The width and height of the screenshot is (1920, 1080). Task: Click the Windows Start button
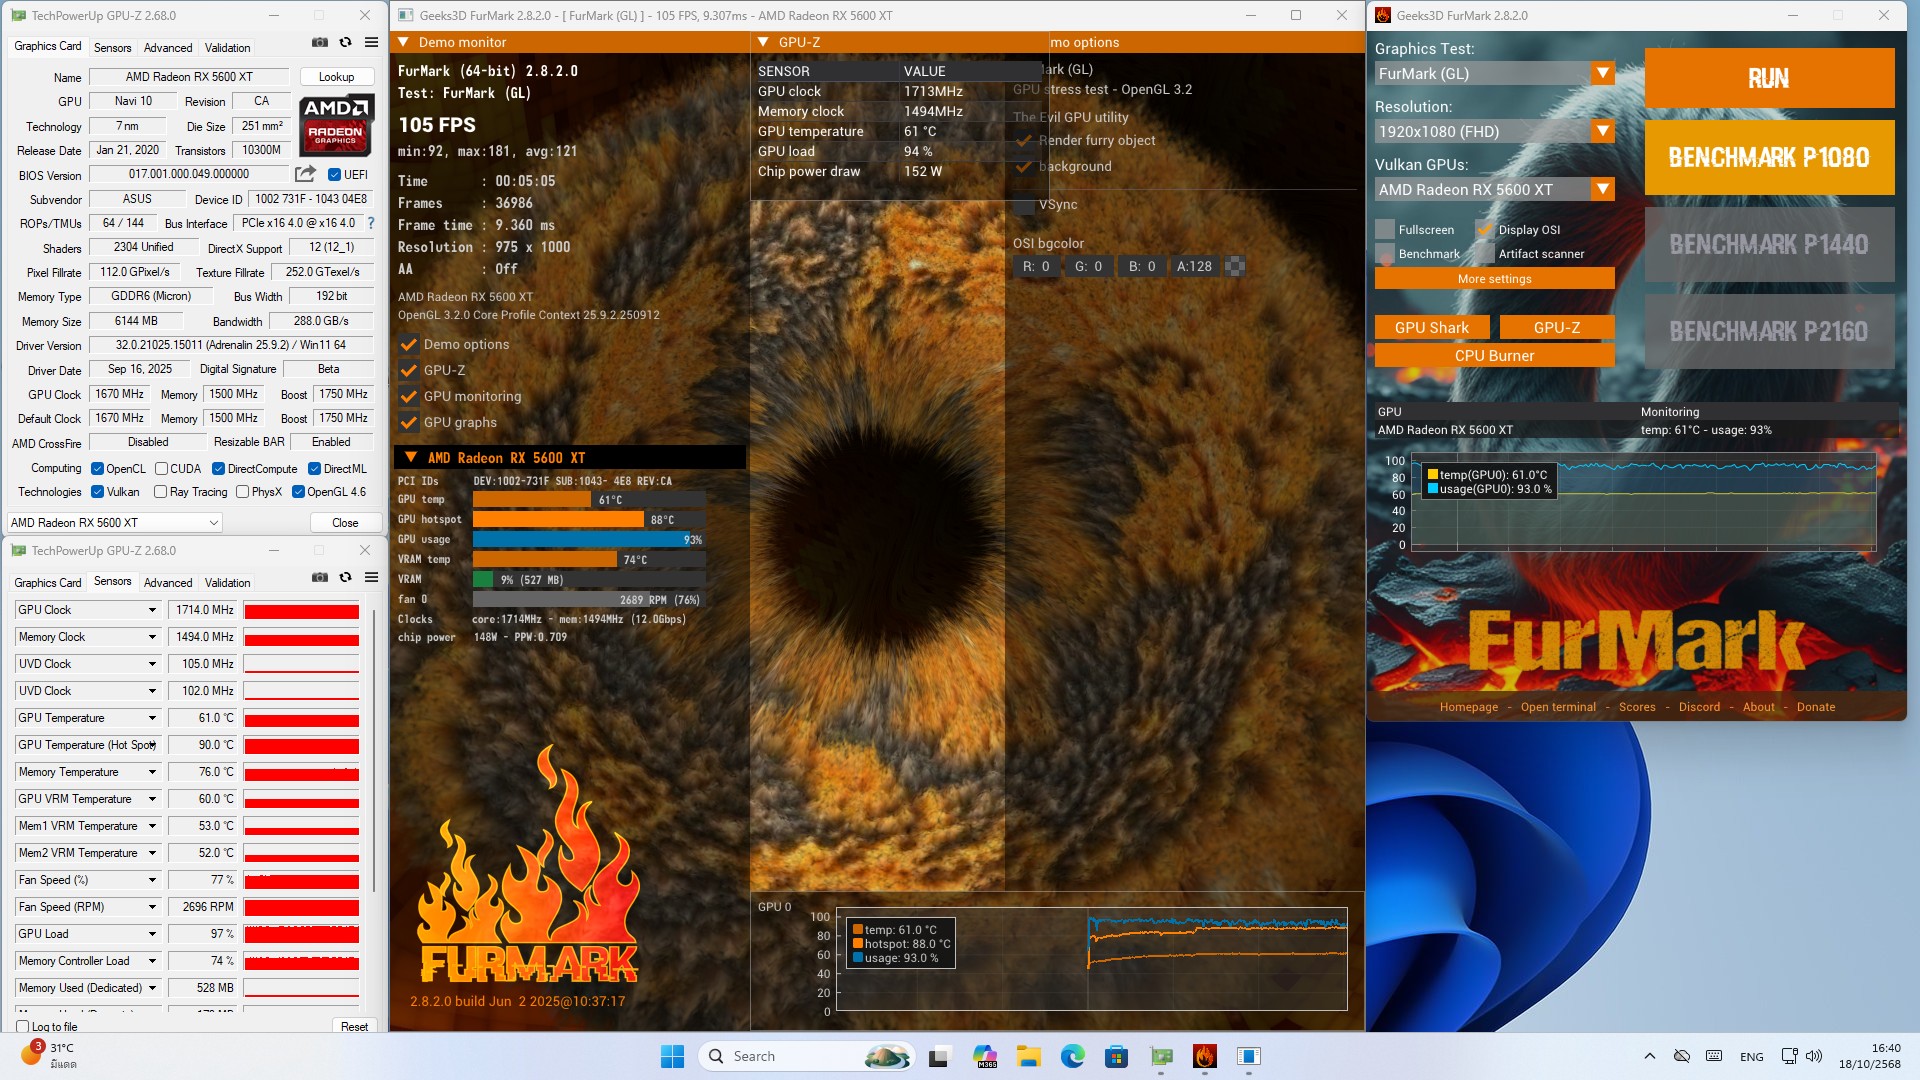pos(672,1056)
